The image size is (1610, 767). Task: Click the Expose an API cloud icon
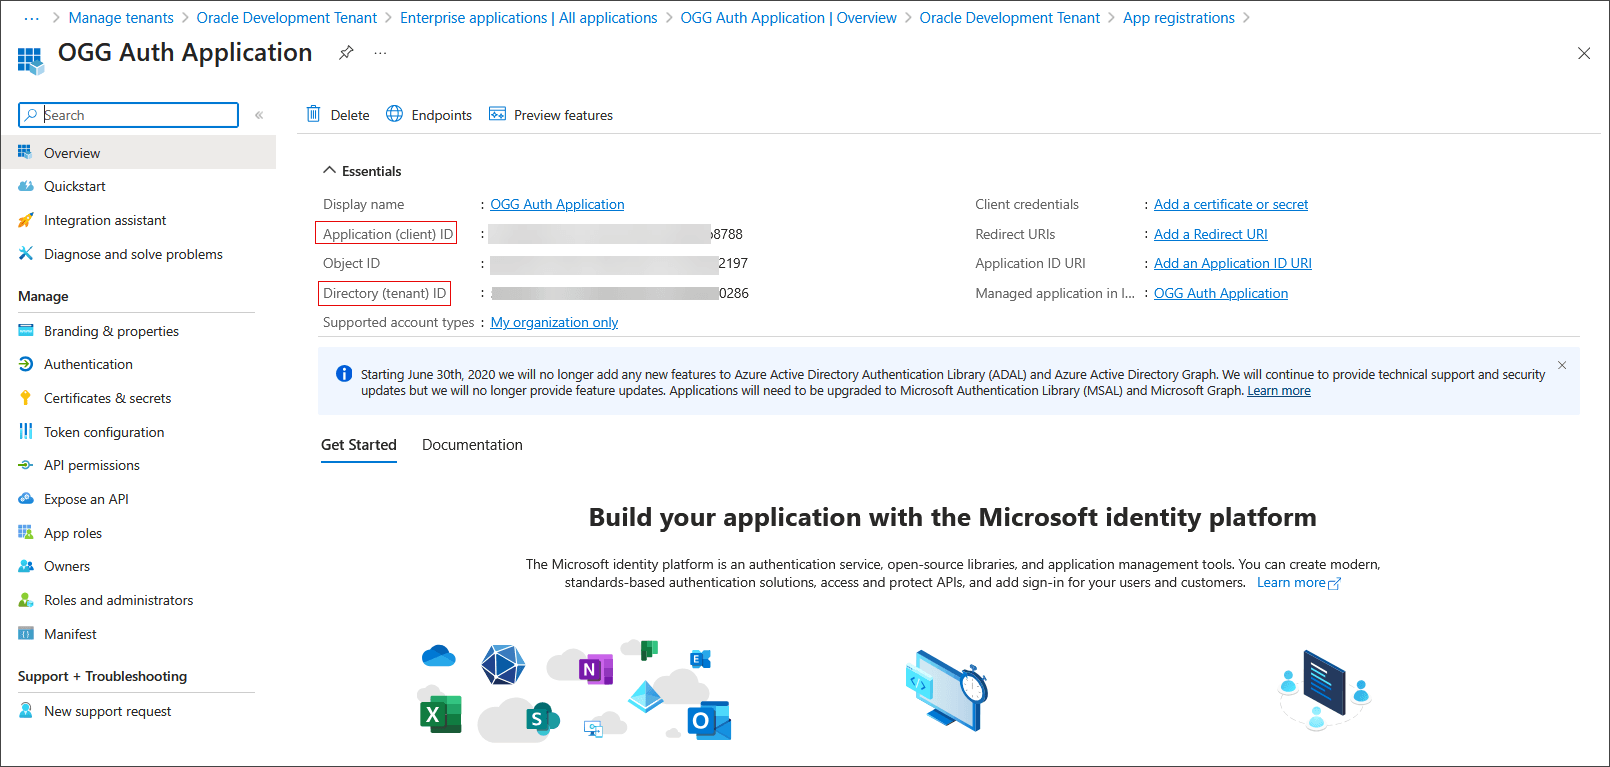click(25, 498)
